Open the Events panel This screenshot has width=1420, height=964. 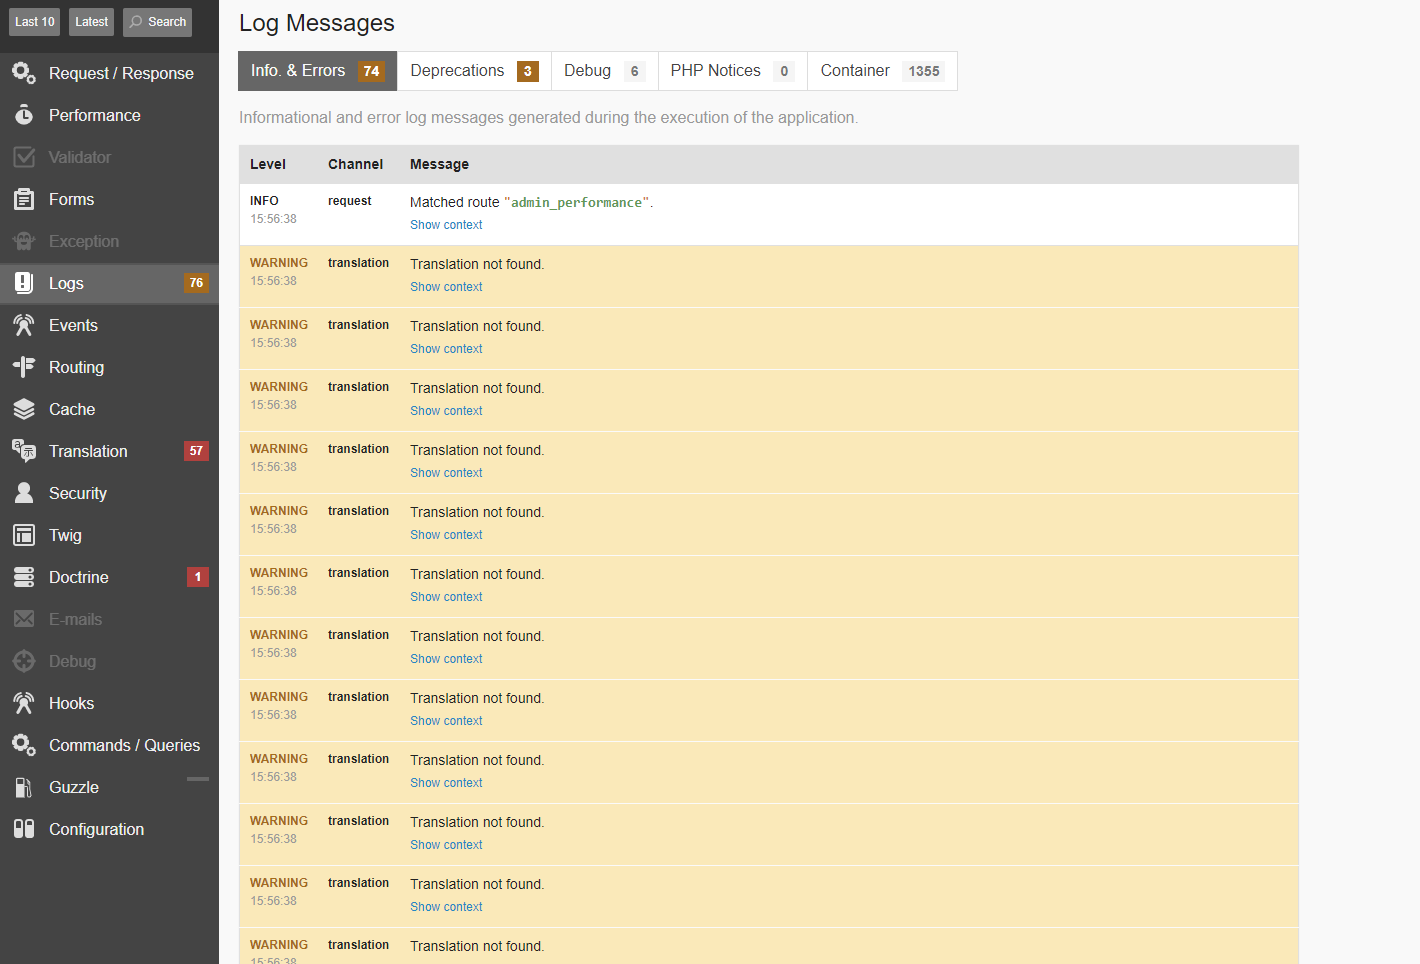109,325
